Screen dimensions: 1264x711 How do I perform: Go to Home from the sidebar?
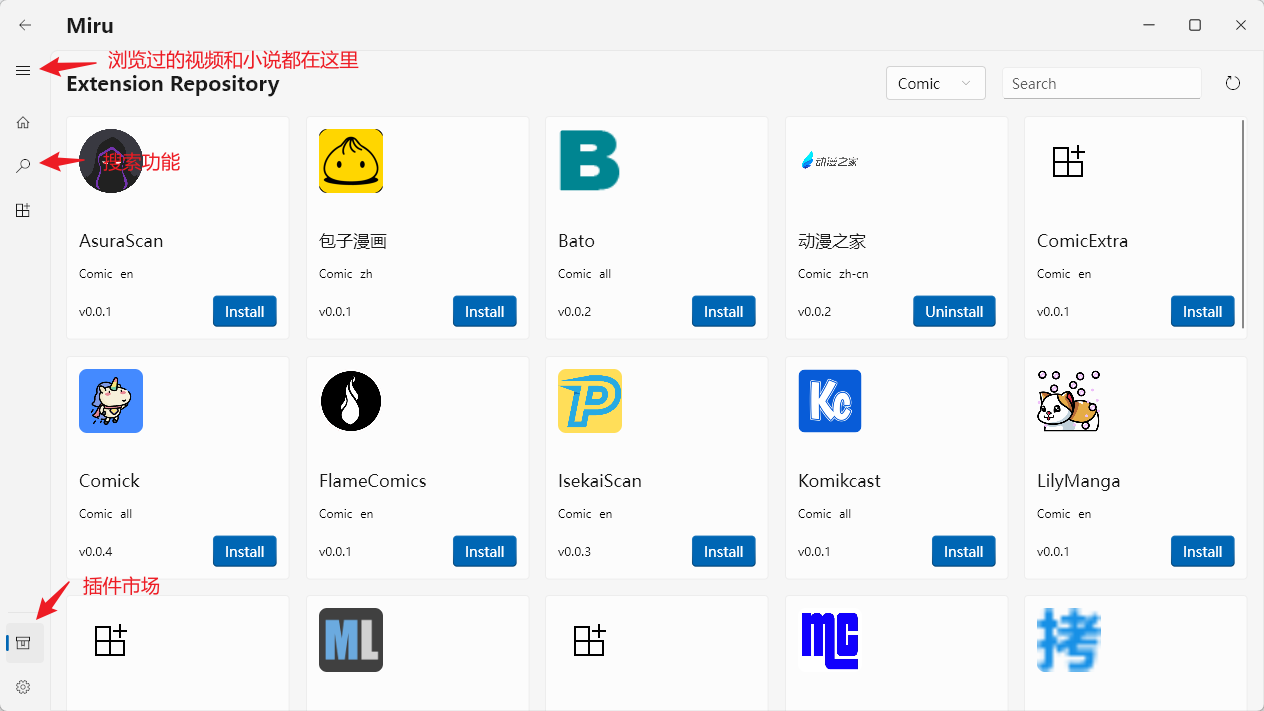(22, 122)
